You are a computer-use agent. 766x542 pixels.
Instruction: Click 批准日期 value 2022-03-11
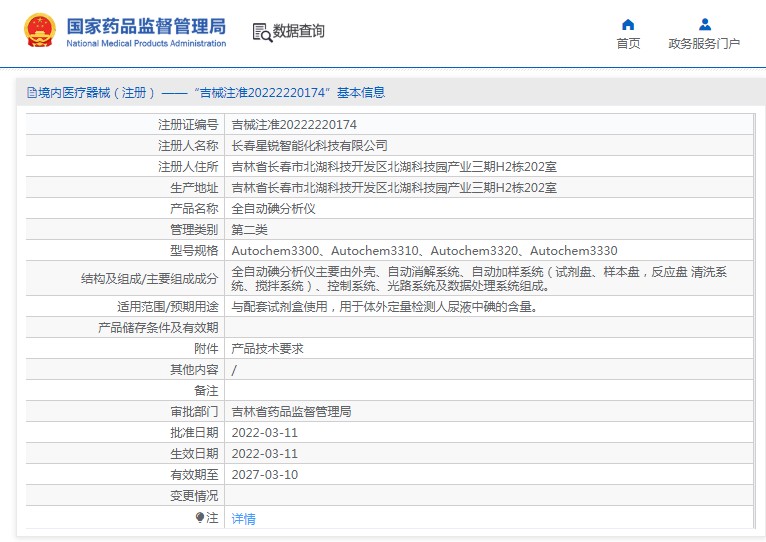pos(264,433)
